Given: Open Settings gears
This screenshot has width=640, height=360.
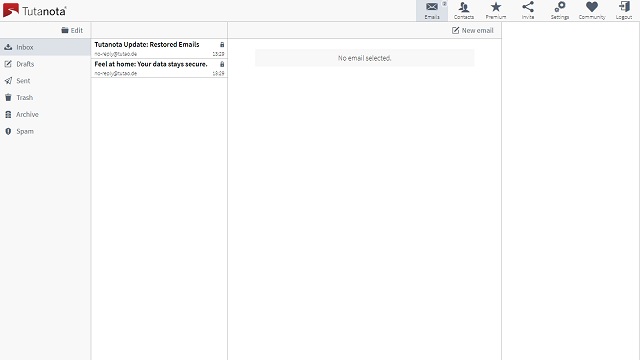Looking at the screenshot, I should click(x=560, y=11).
